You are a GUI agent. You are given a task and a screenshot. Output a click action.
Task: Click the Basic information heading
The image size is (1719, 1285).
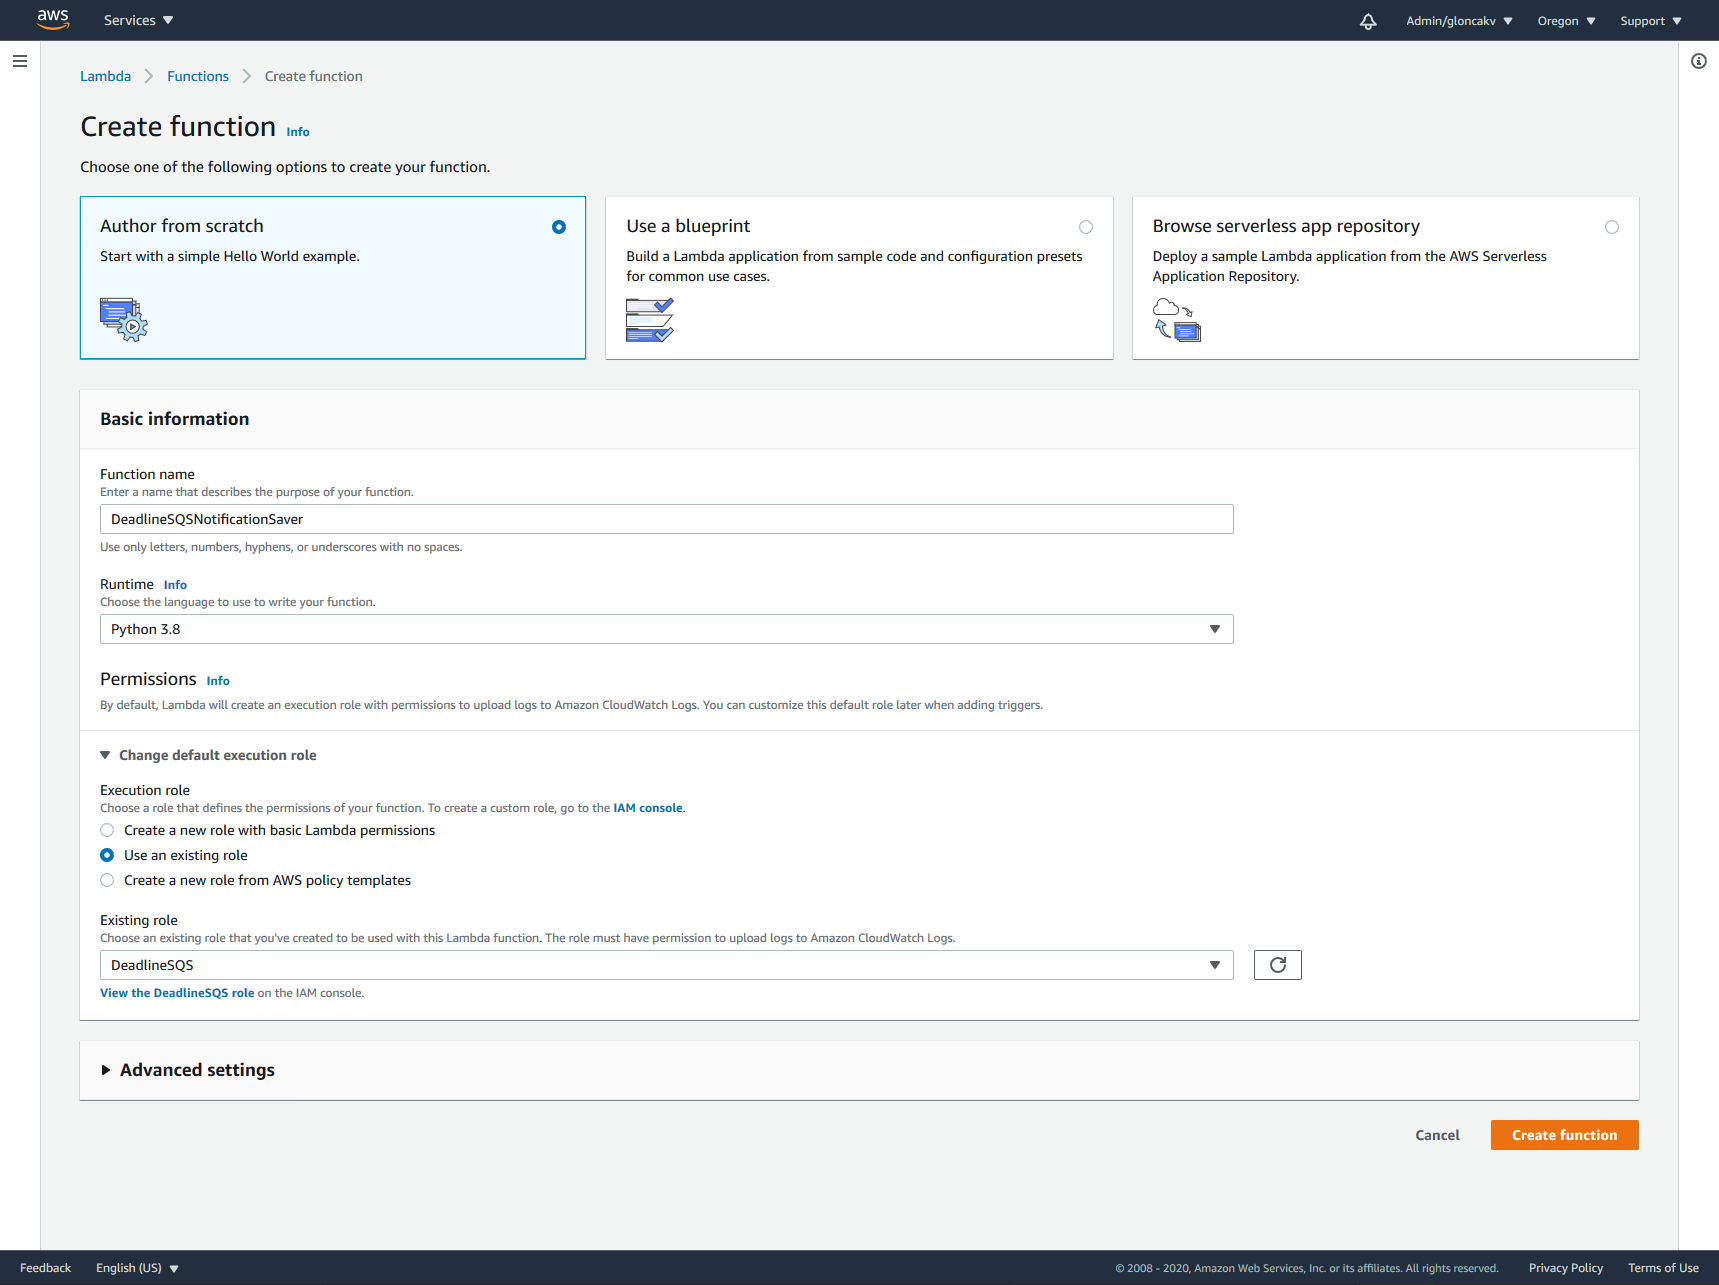coord(175,419)
